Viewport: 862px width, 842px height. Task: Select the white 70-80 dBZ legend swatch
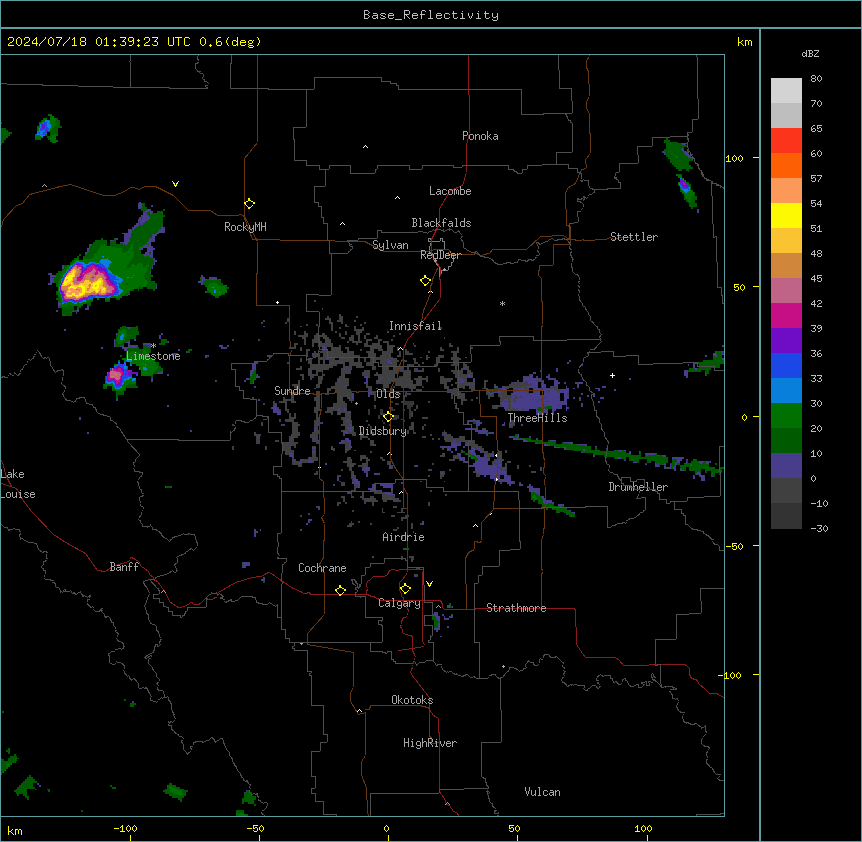coord(786,91)
